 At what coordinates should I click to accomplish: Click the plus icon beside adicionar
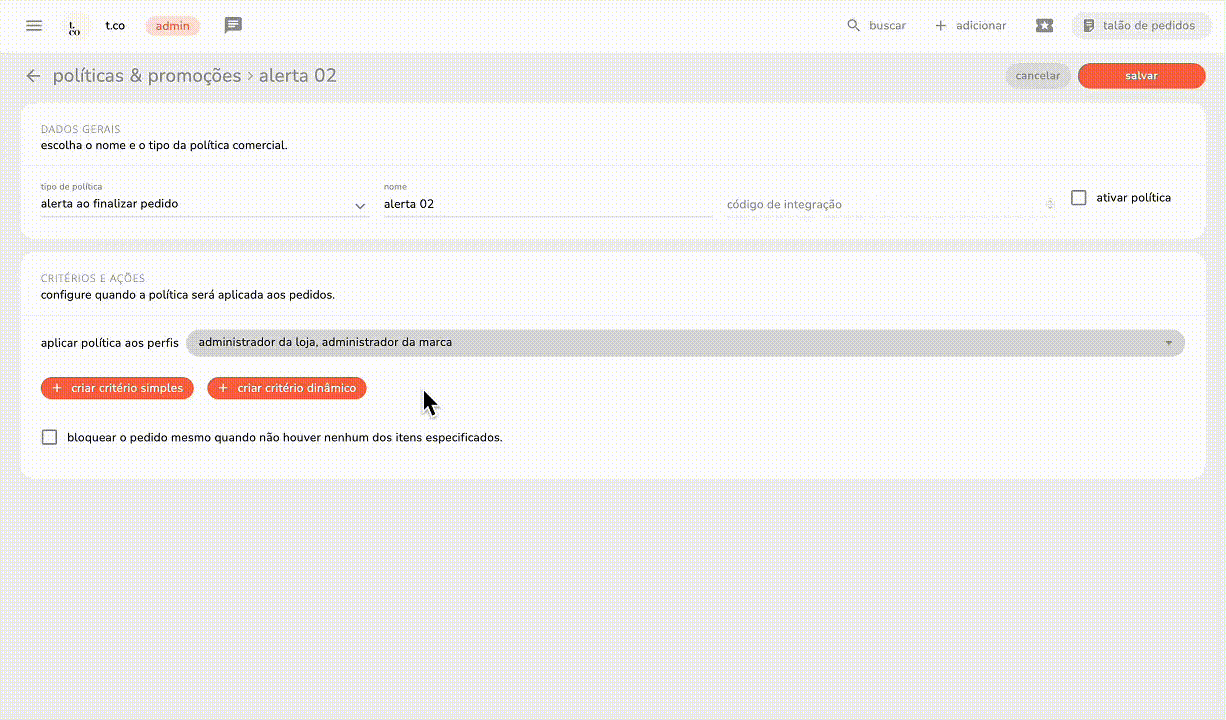click(x=940, y=26)
